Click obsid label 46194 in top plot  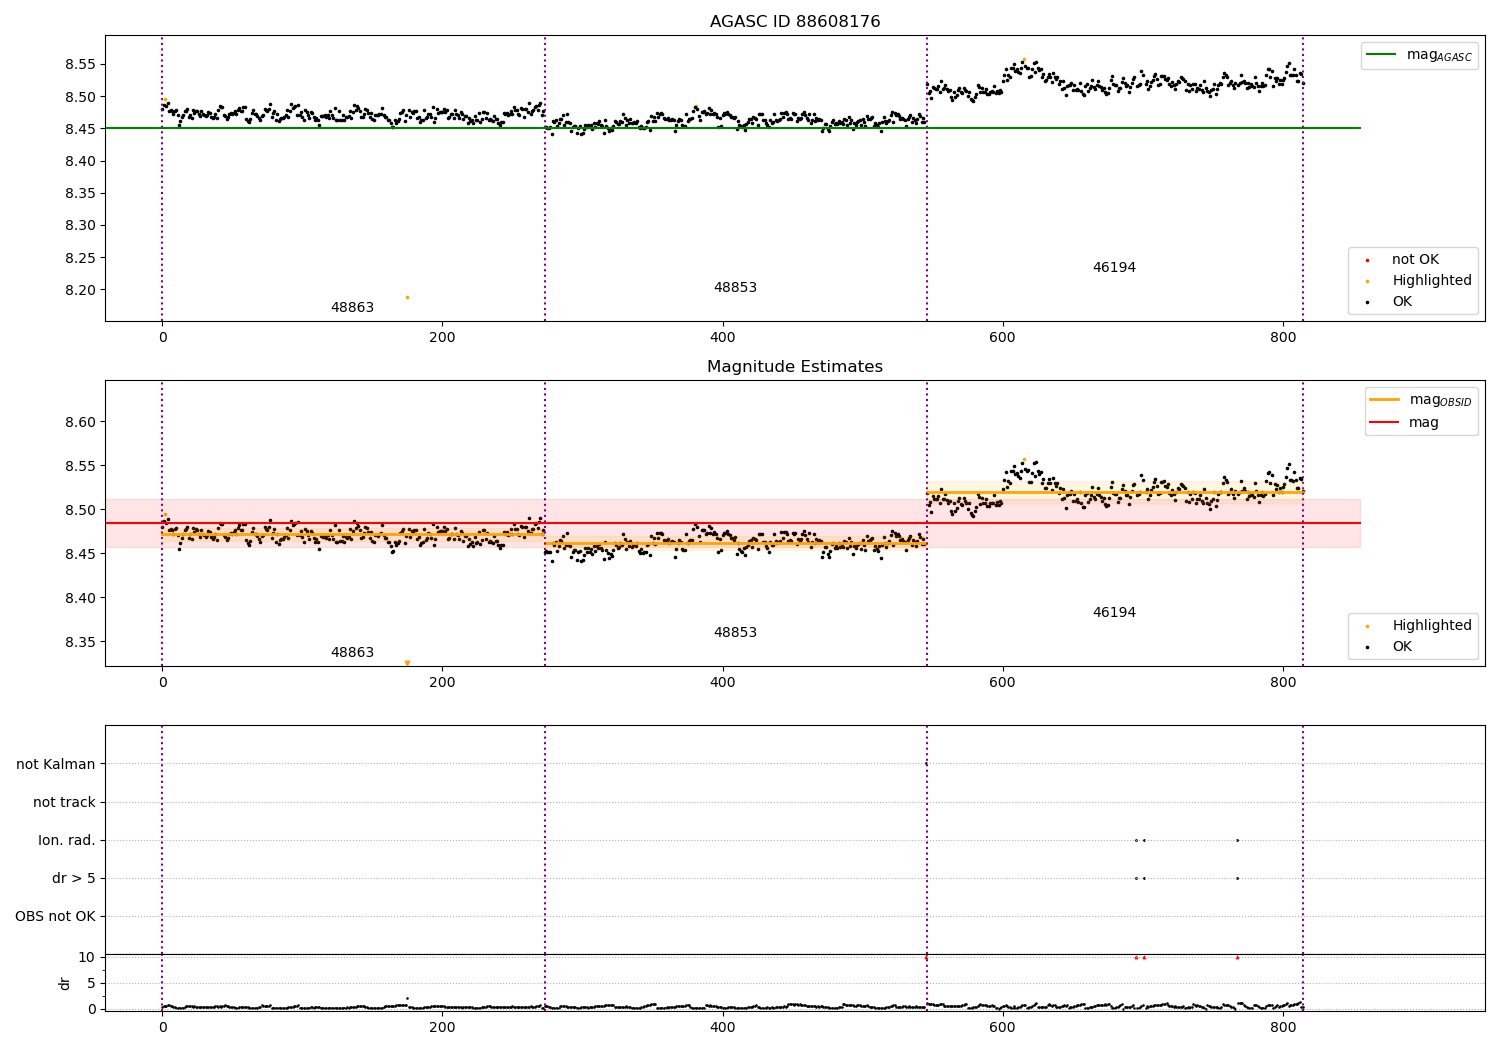(1114, 268)
